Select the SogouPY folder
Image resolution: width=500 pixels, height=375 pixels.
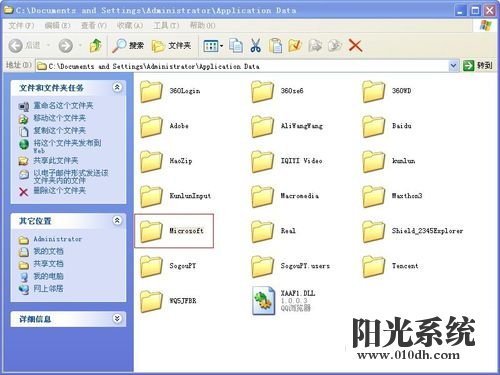coord(168,266)
